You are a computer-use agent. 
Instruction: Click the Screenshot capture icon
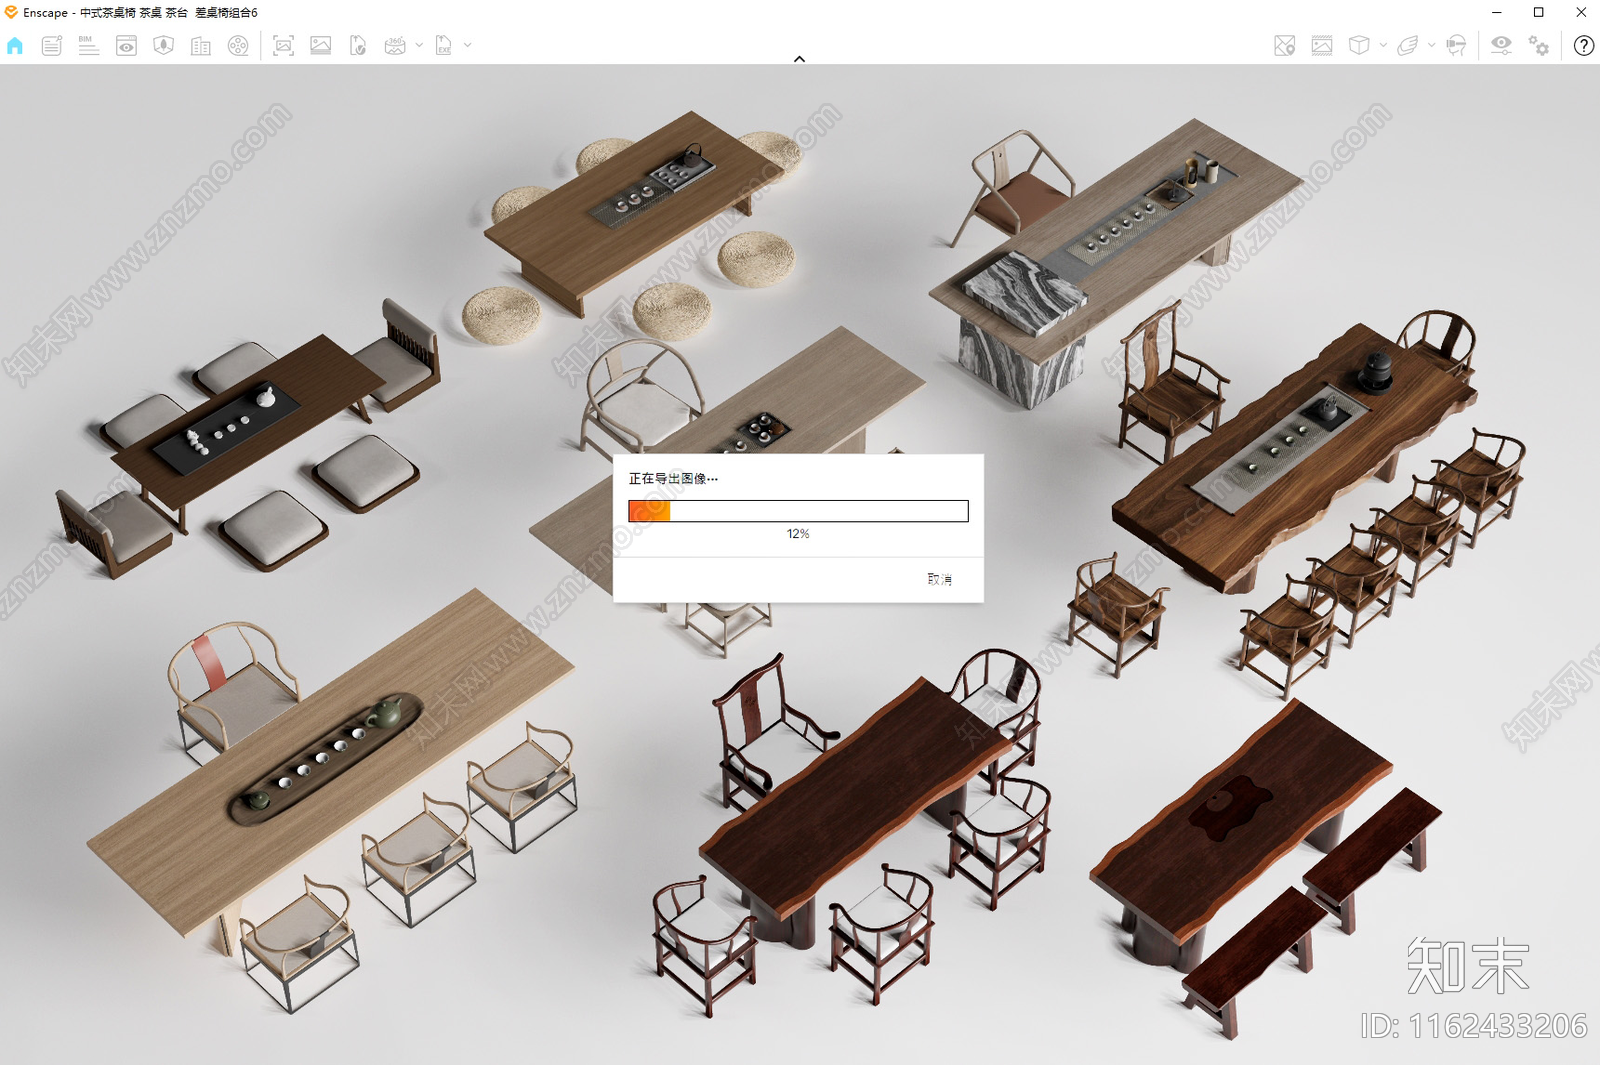coord(284,46)
